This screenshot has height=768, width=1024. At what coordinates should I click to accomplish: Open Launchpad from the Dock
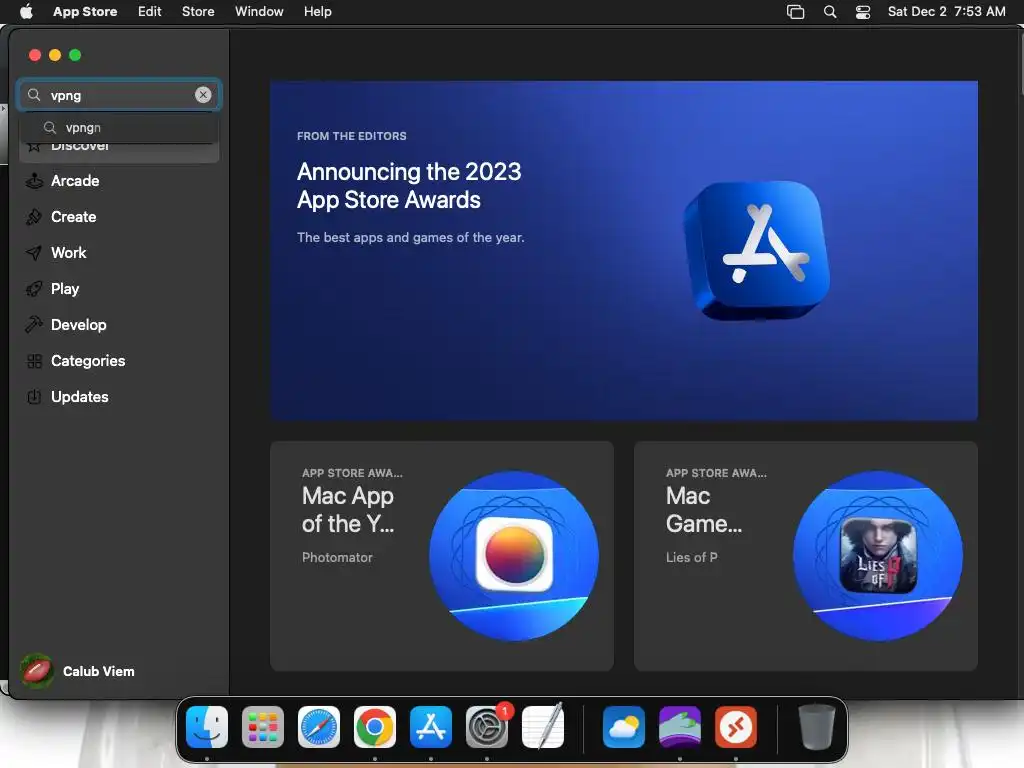[263, 727]
